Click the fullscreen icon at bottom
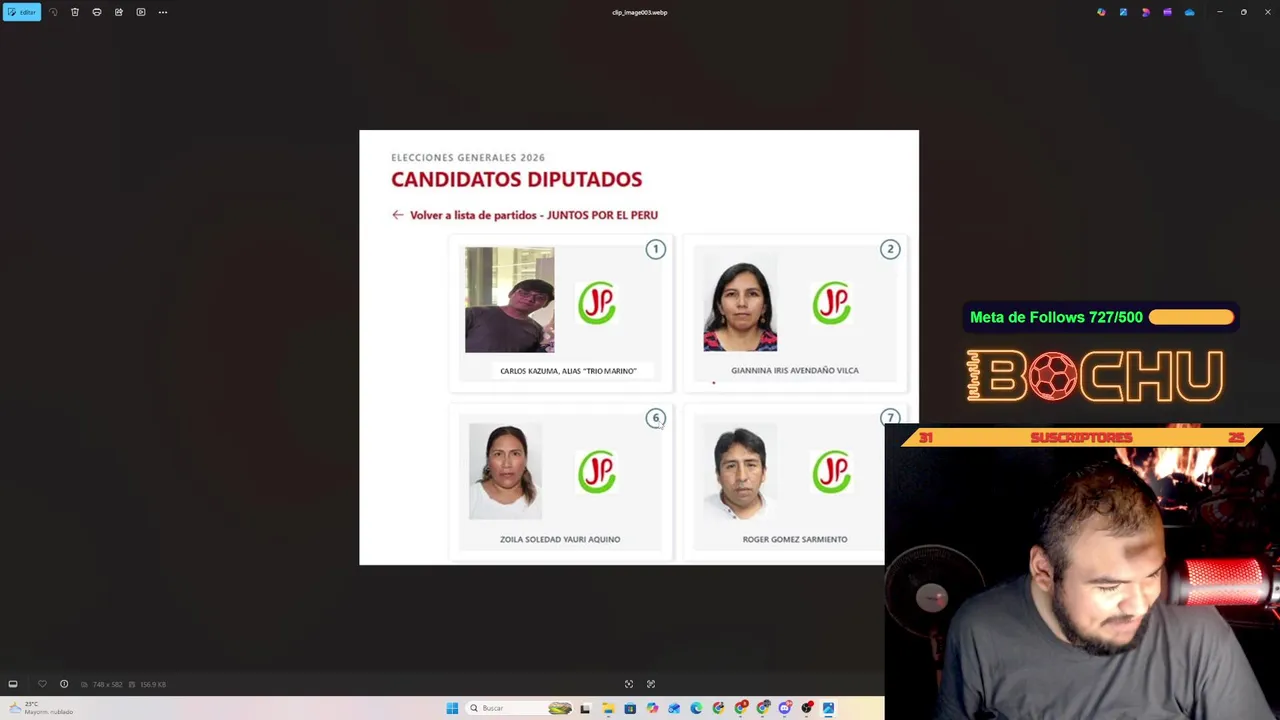Image resolution: width=1280 pixels, height=720 pixels. point(651,684)
